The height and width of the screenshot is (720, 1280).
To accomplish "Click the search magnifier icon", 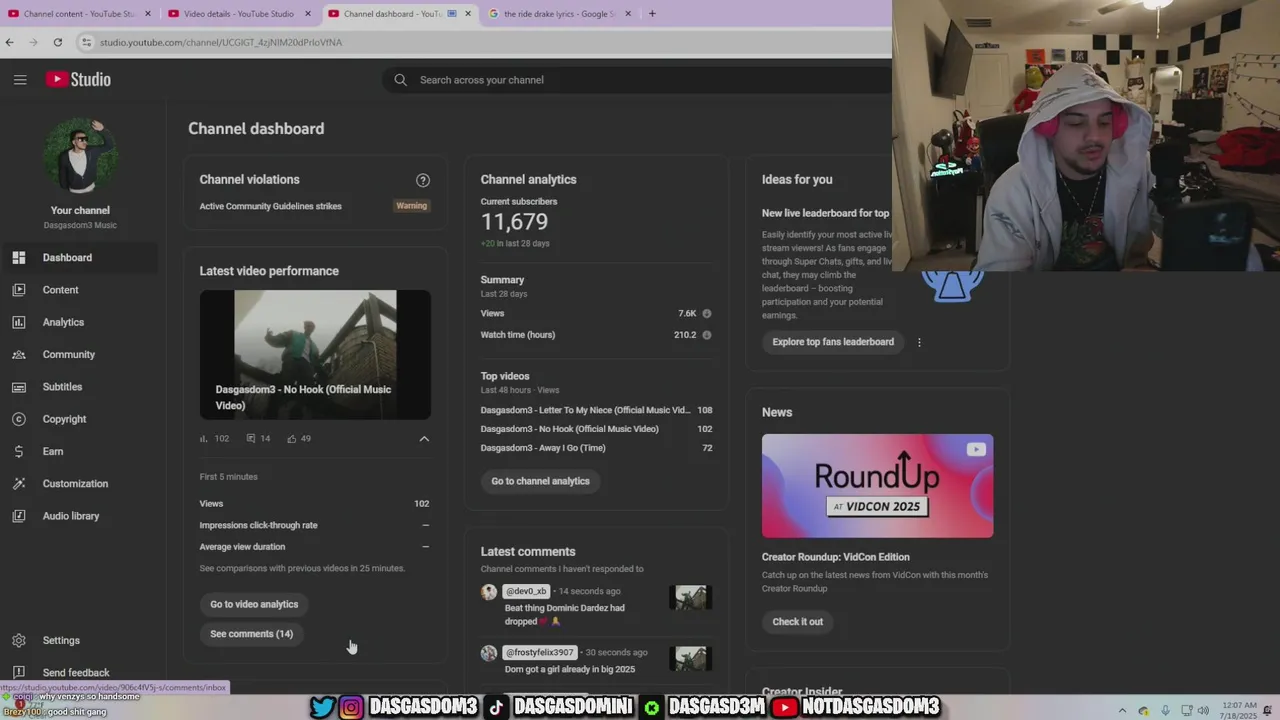I will click(x=400, y=80).
